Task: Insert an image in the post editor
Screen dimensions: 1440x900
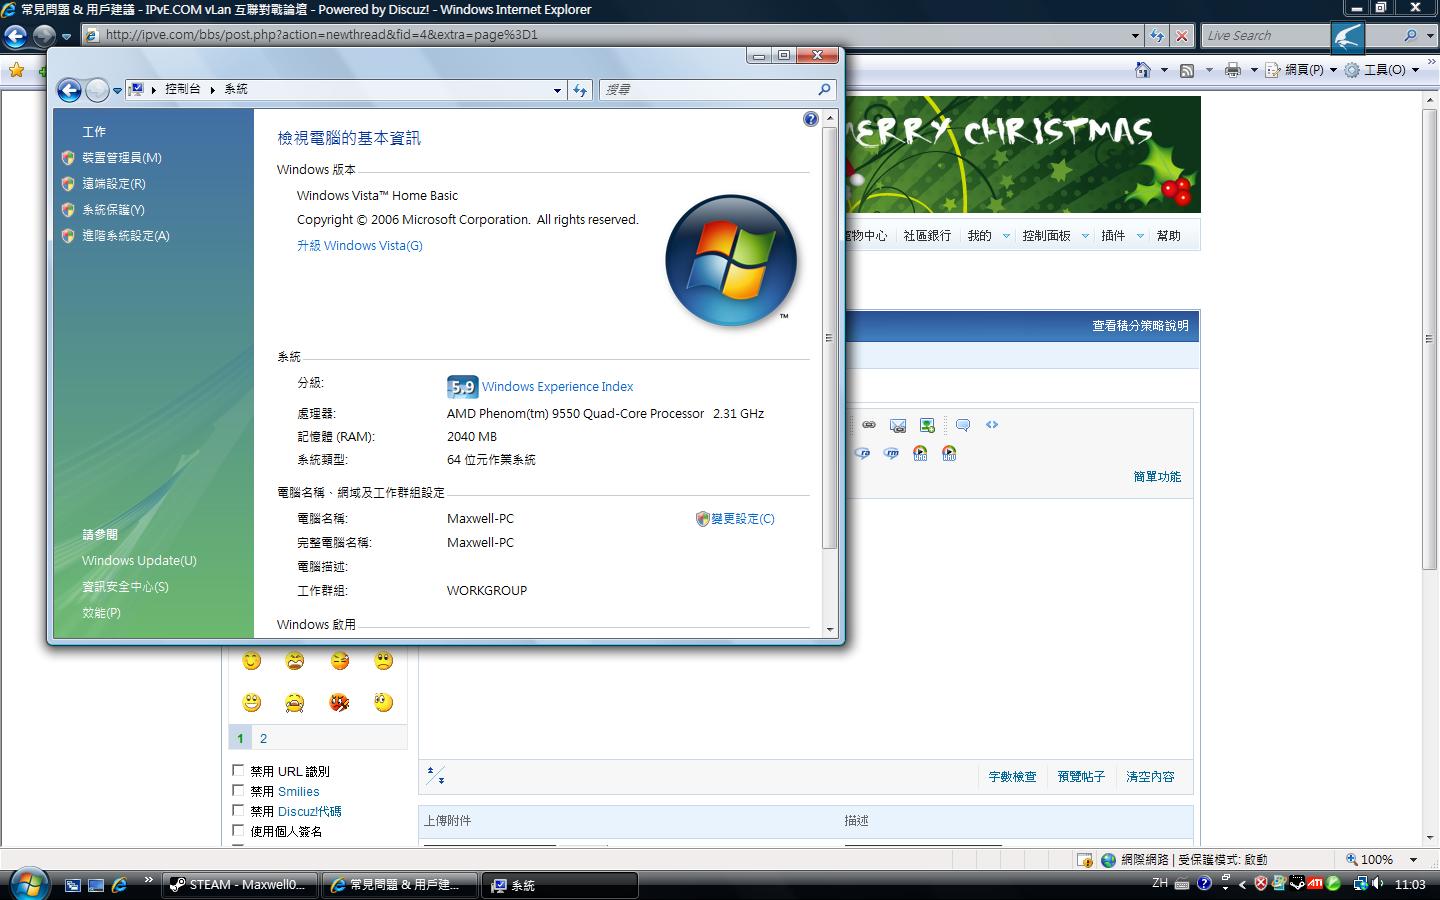Action: coord(927,425)
